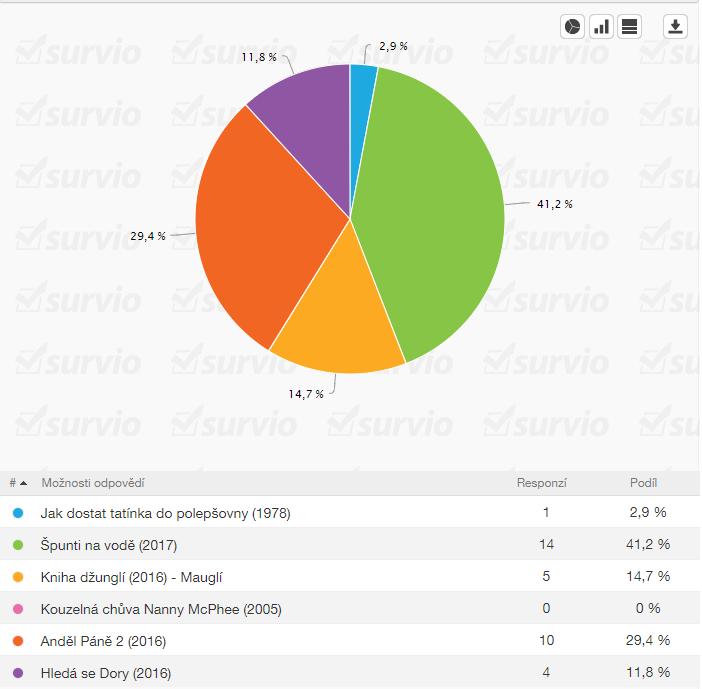This screenshot has width=702, height=689.
Task: Click the 2,9 % share in the table
Action: coord(648,512)
